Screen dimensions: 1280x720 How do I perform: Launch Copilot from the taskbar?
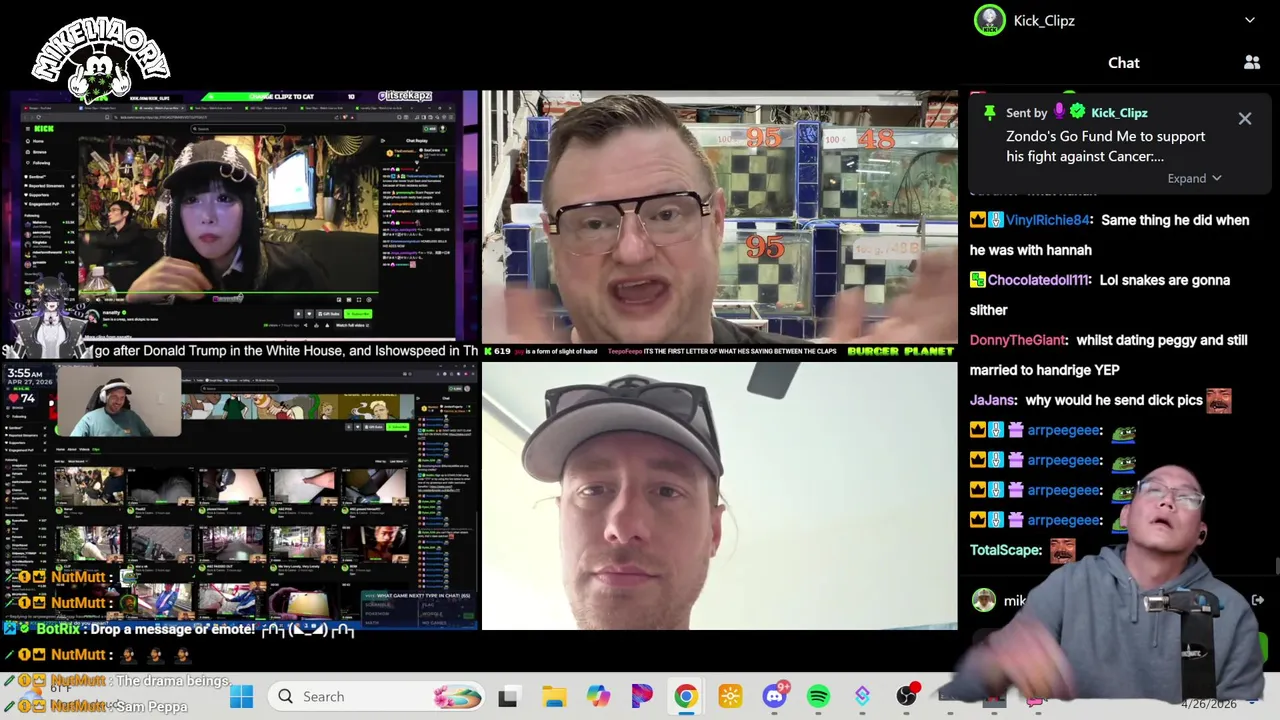click(x=598, y=697)
